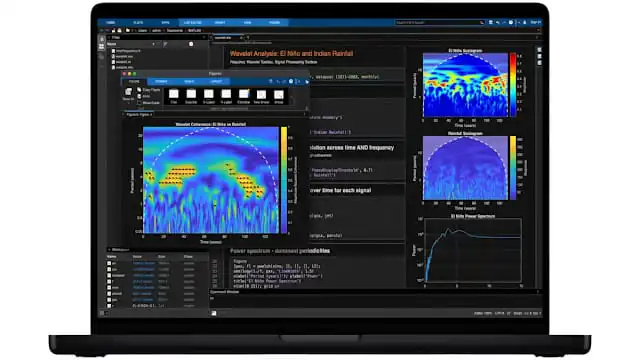Click the search magnifier icon in top toolbar
Viewport: 640px width, 360px height.
point(482,22)
